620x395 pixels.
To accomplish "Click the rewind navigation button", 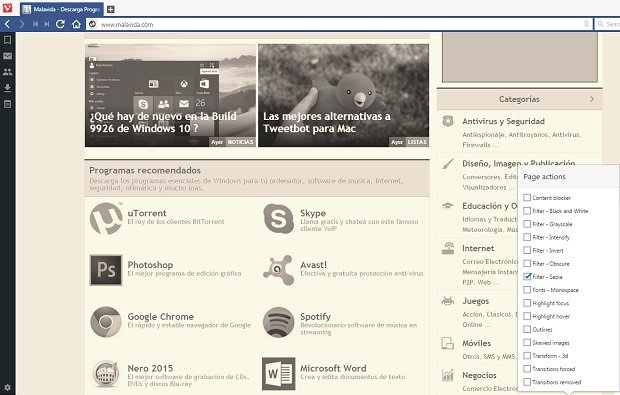I will click(35, 25).
